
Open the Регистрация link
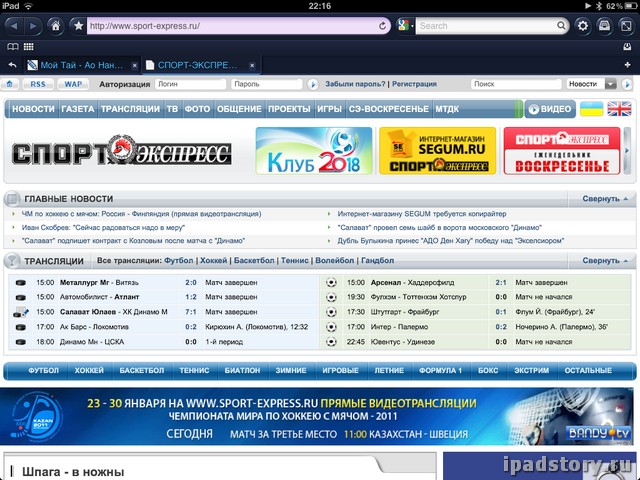point(414,84)
